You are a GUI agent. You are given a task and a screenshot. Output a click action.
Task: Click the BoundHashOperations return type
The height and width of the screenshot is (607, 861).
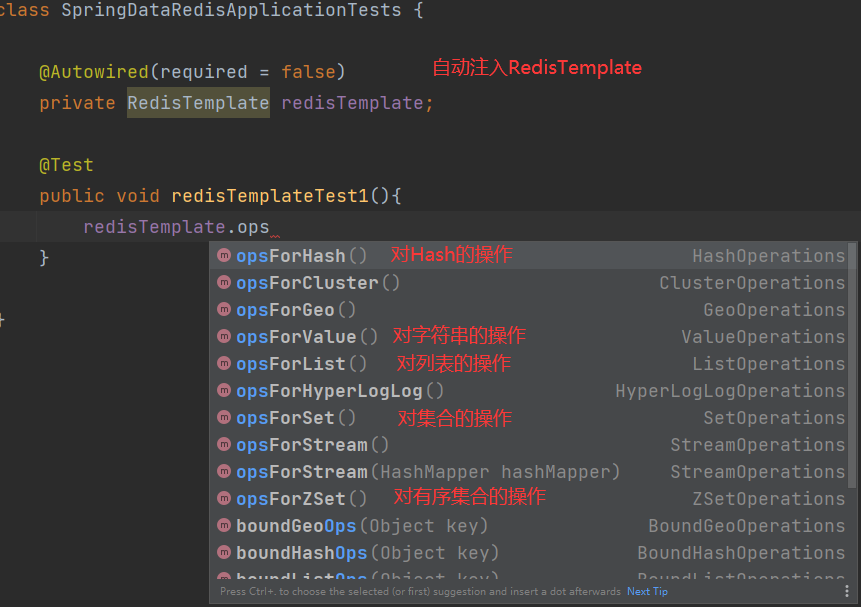coord(741,552)
